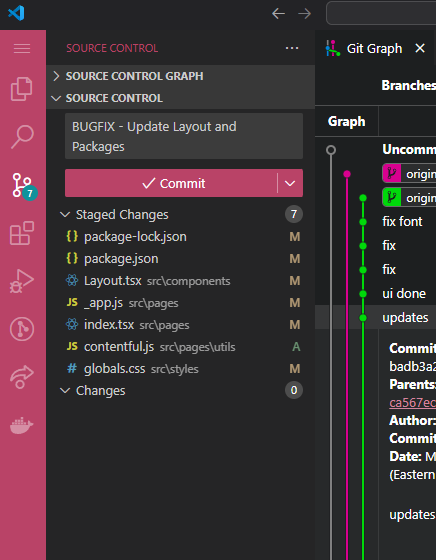Click the Graph column header
Screen dimensions: 436x560
[x=346, y=121]
